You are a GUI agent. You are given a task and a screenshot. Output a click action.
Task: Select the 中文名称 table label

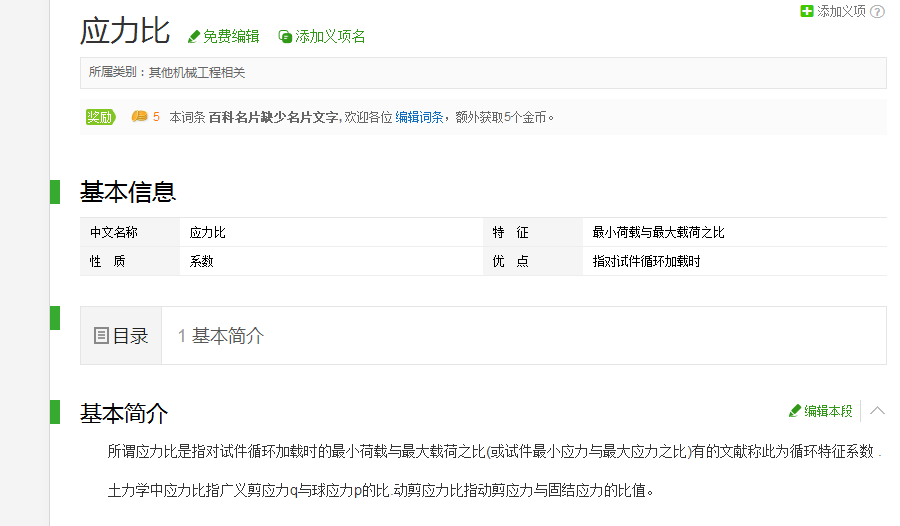coord(114,232)
